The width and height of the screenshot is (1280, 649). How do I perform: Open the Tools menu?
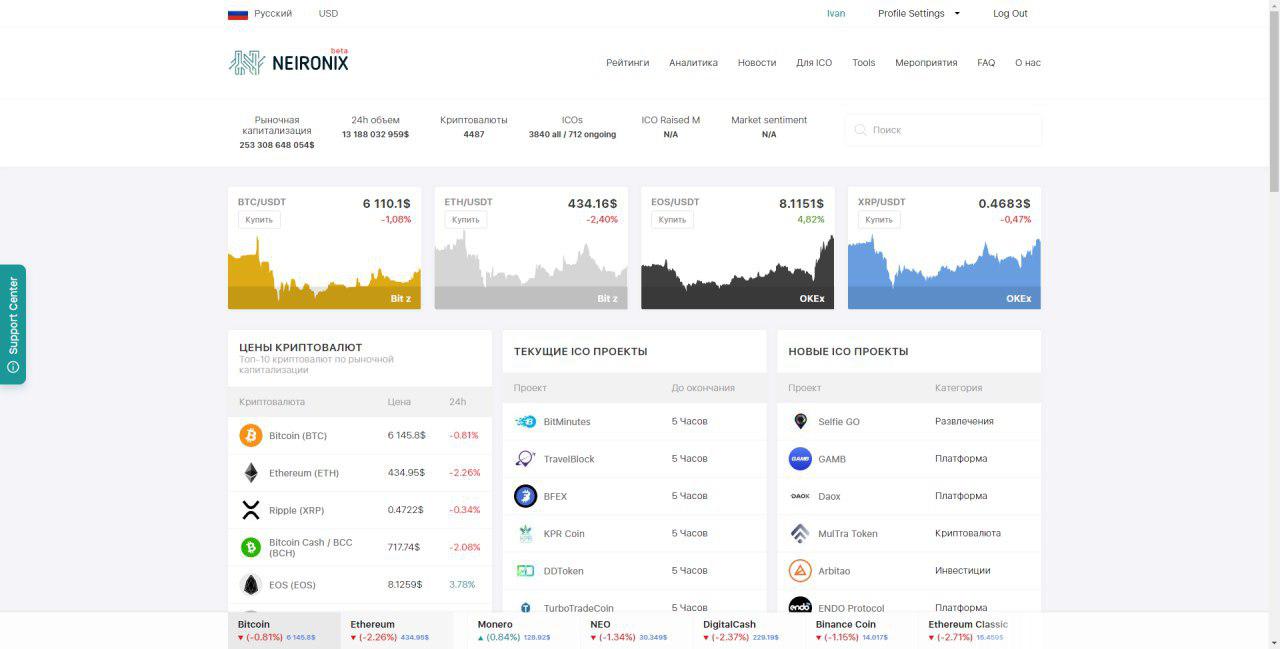863,63
